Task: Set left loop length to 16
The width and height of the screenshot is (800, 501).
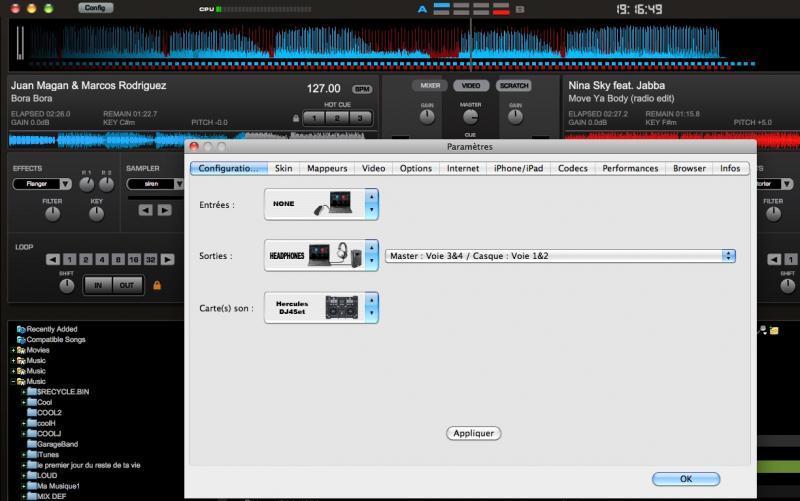Action: pyautogui.click(x=134, y=260)
